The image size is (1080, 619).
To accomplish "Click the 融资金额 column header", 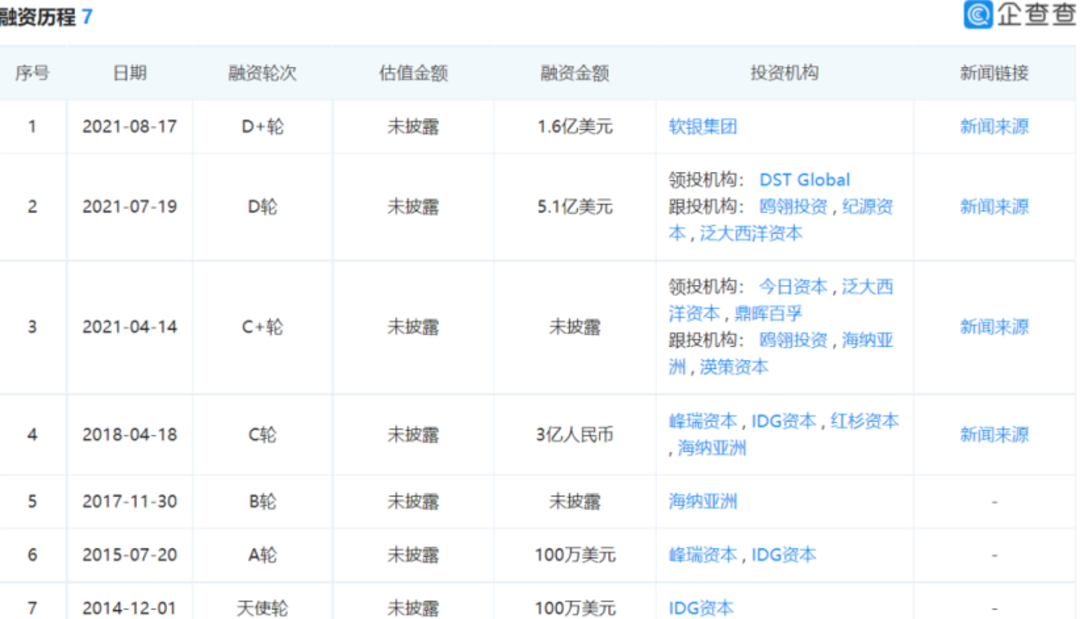I will click(x=574, y=73).
